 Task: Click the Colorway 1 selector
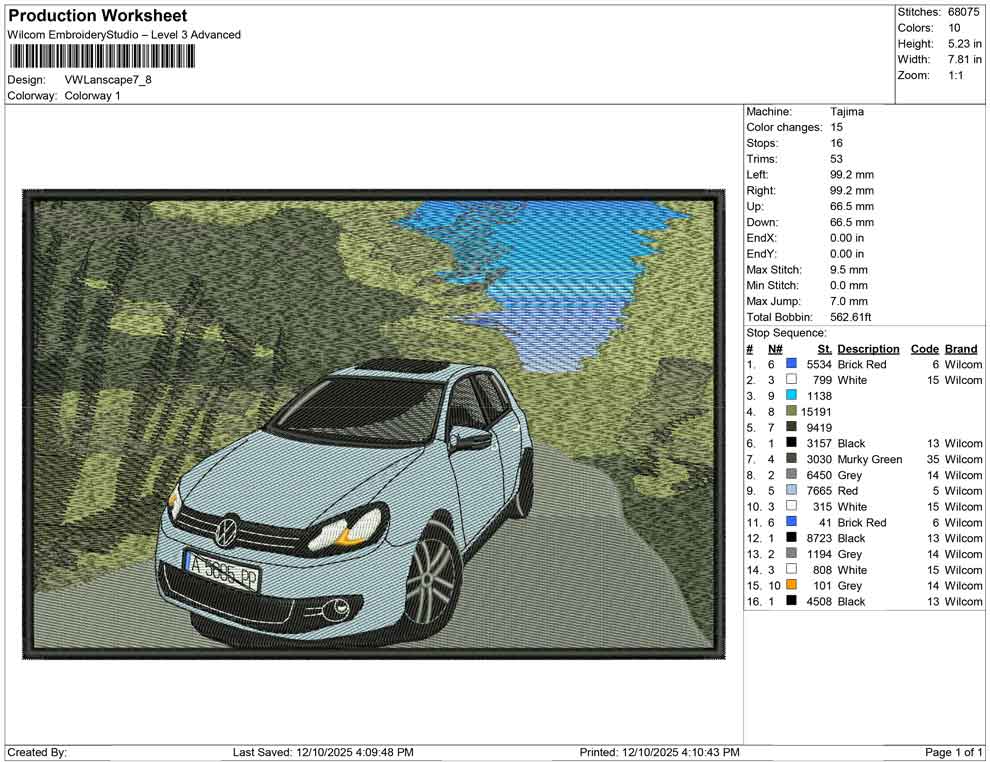click(93, 96)
